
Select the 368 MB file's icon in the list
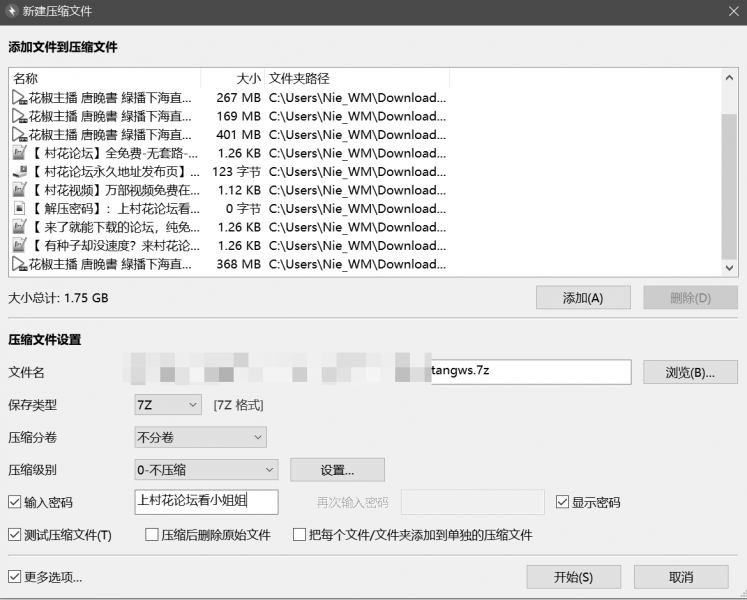click(19, 264)
